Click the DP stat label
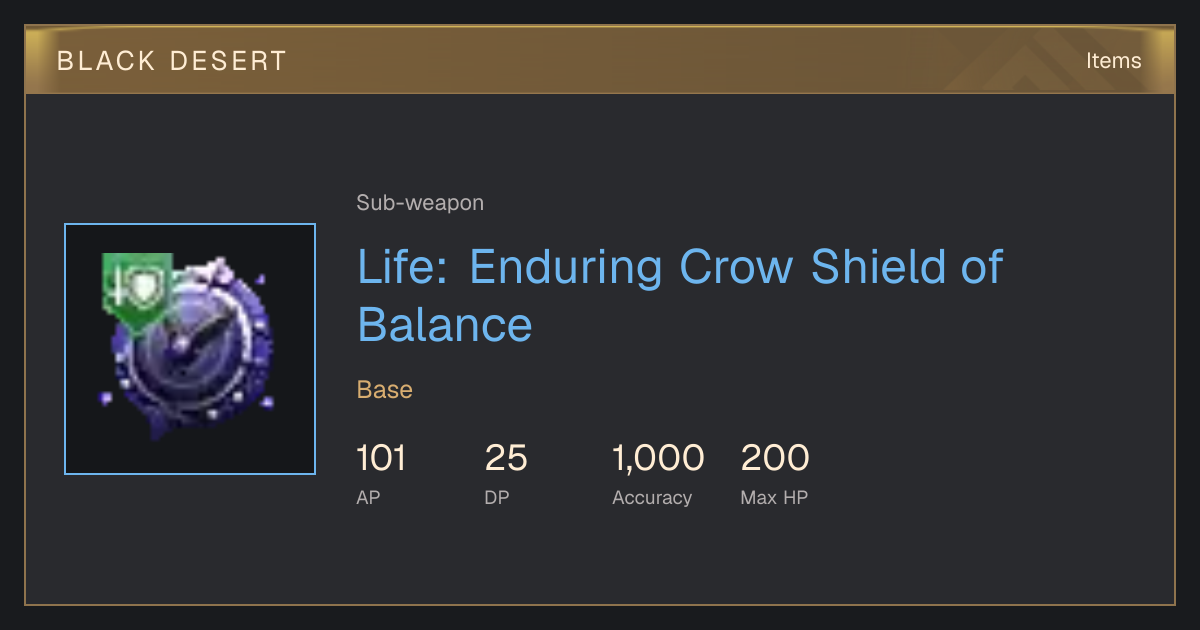1200x630 pixels. click(x=497, y=497)
